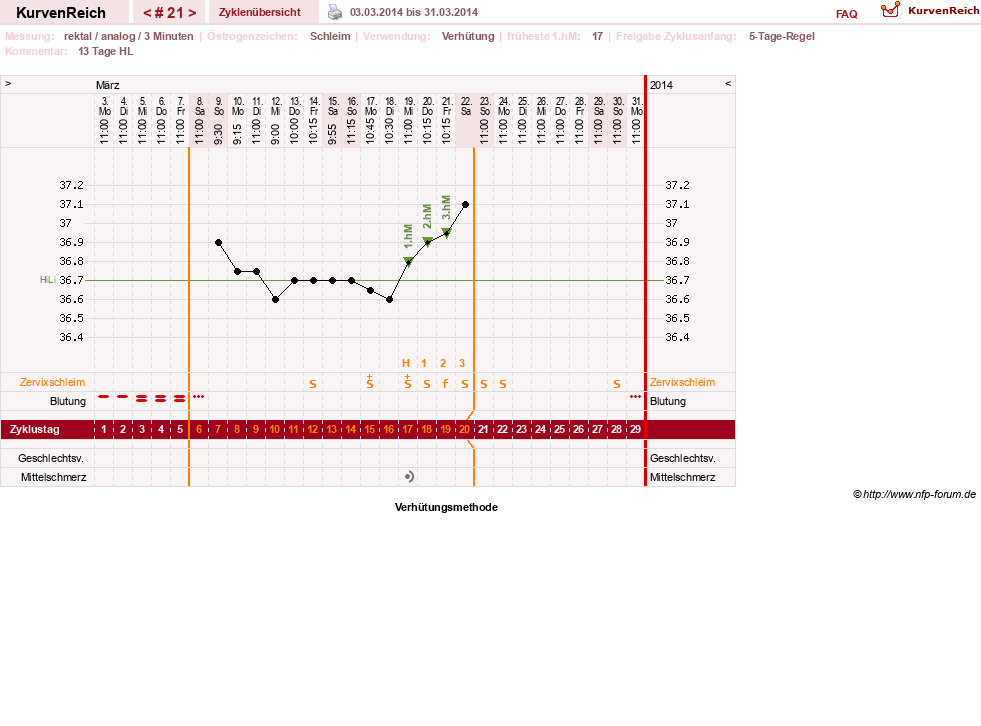Viewport: 981px width, 726px height.
Task: Click cervical mucus S+ on day 17
Action: [408, 382]
